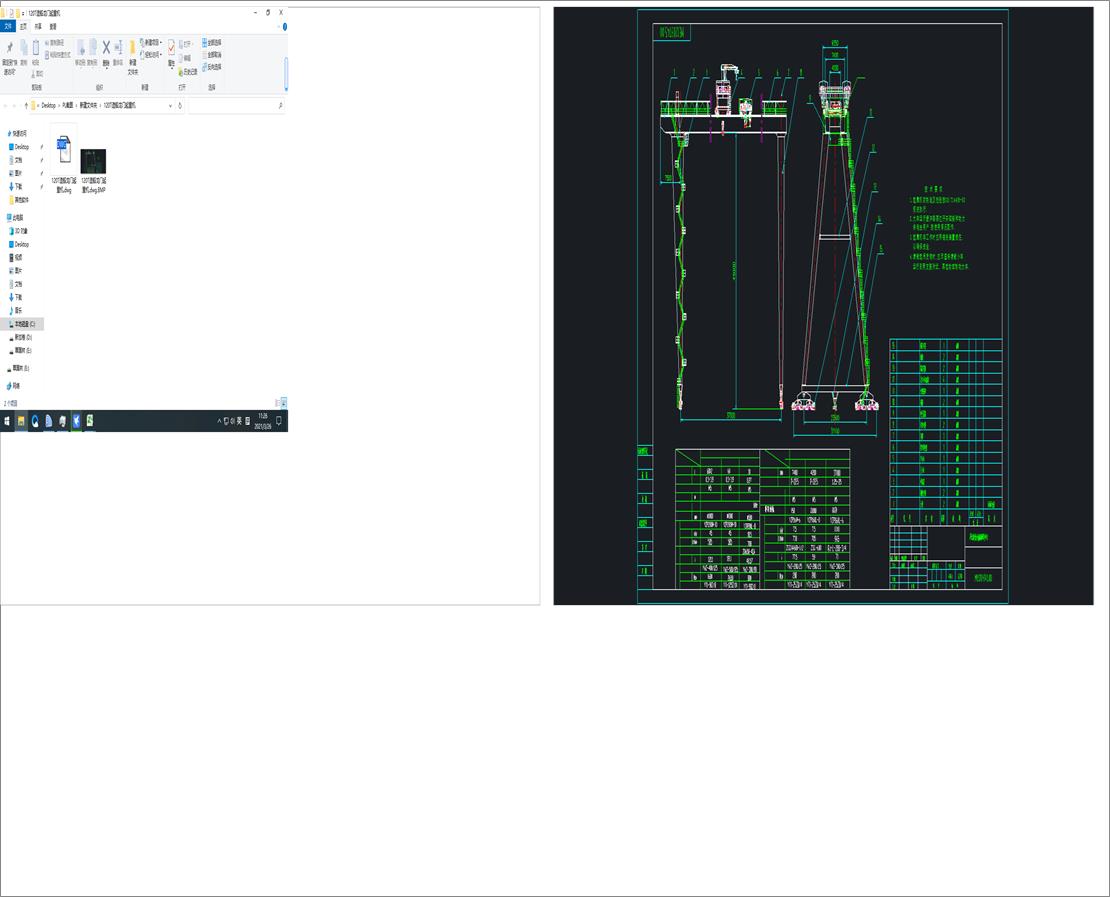Create a new folder via ribbon icon
The width and height of the screenshot is (1110, 897).
point(132,48)
